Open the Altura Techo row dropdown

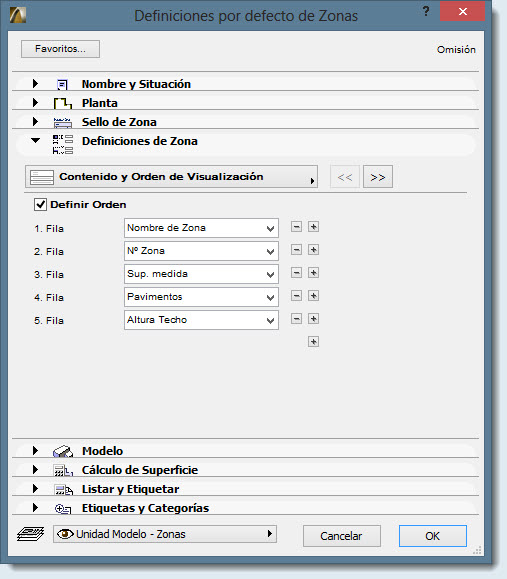pos(201,320)
